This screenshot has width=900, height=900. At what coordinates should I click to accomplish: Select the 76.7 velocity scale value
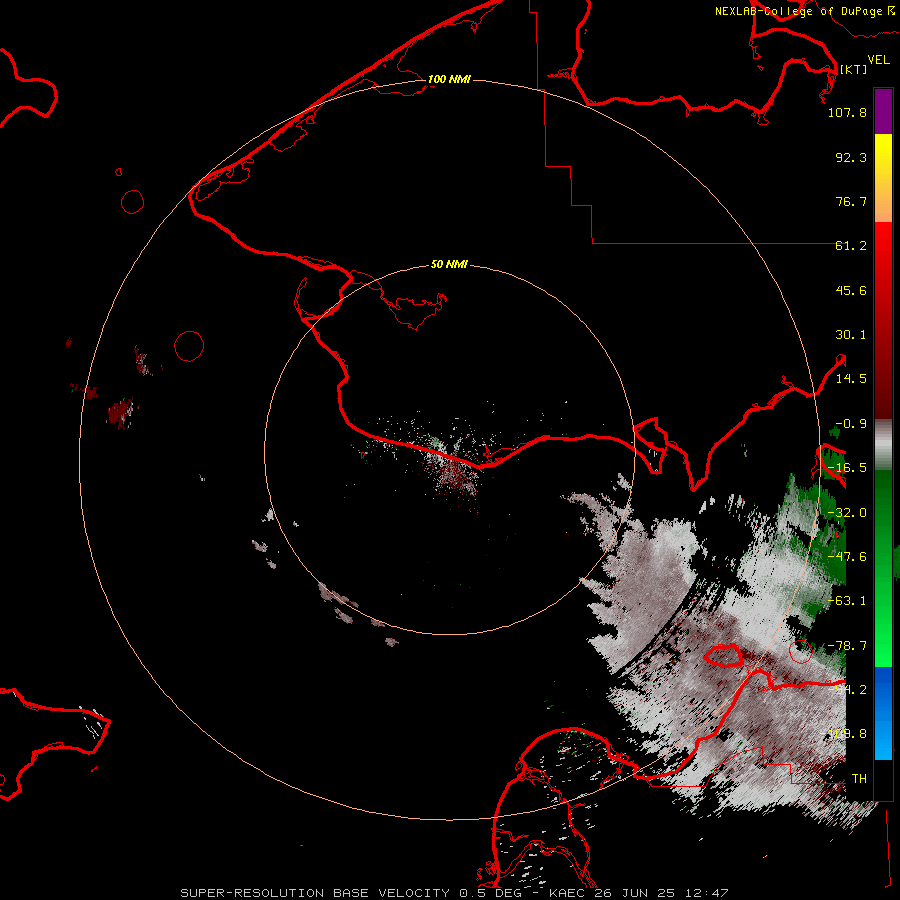[851, 201]
